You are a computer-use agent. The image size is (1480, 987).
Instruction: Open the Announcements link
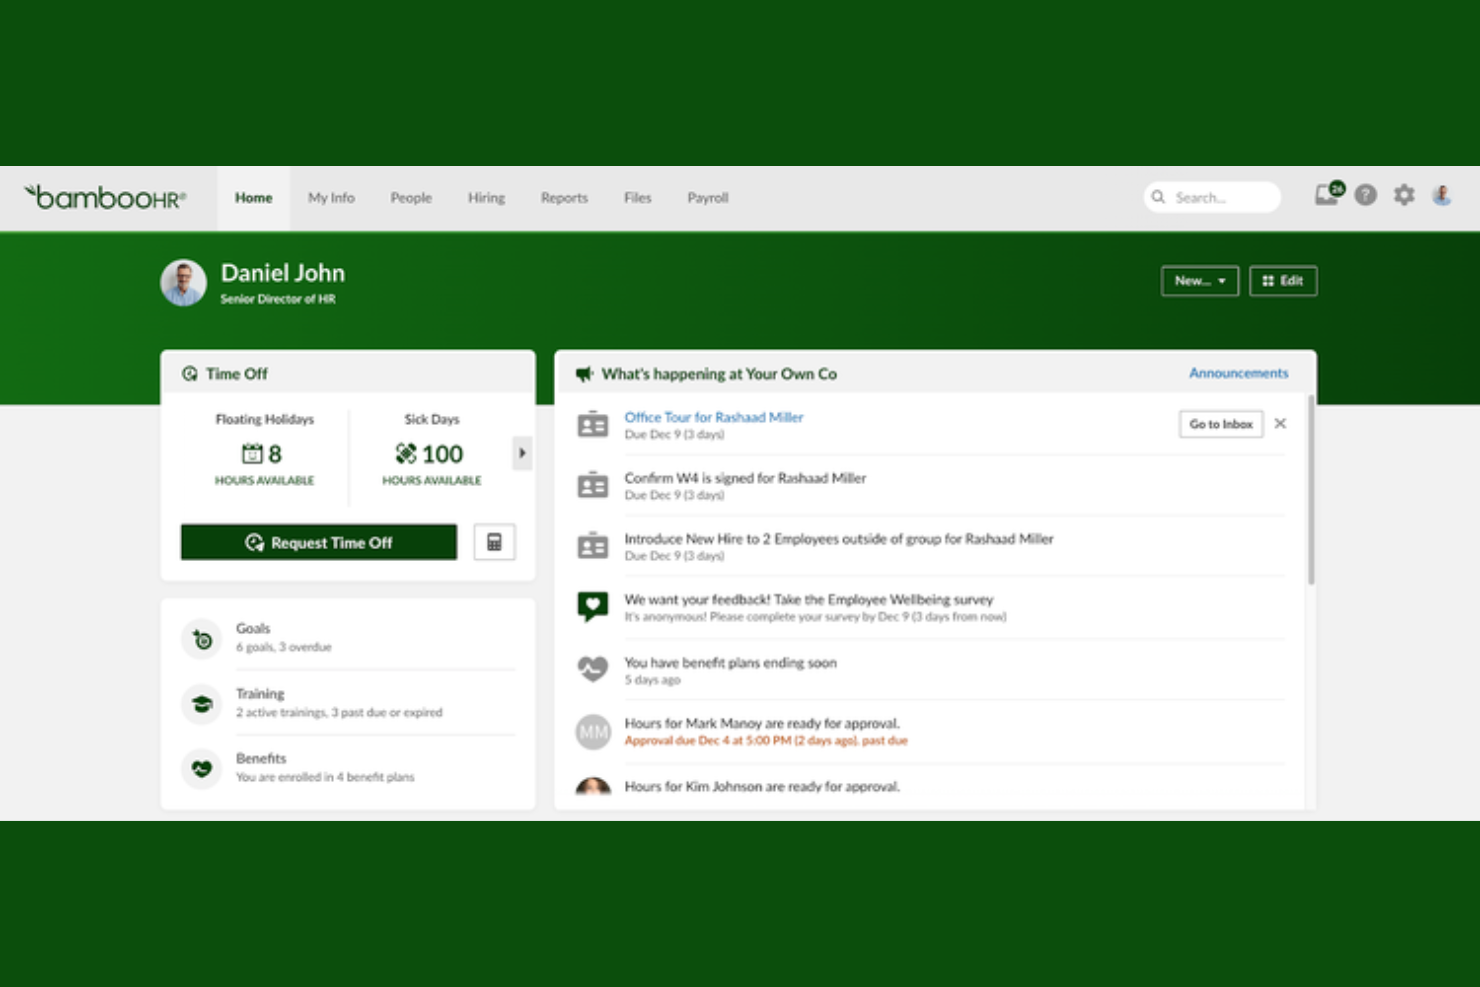1238,373
